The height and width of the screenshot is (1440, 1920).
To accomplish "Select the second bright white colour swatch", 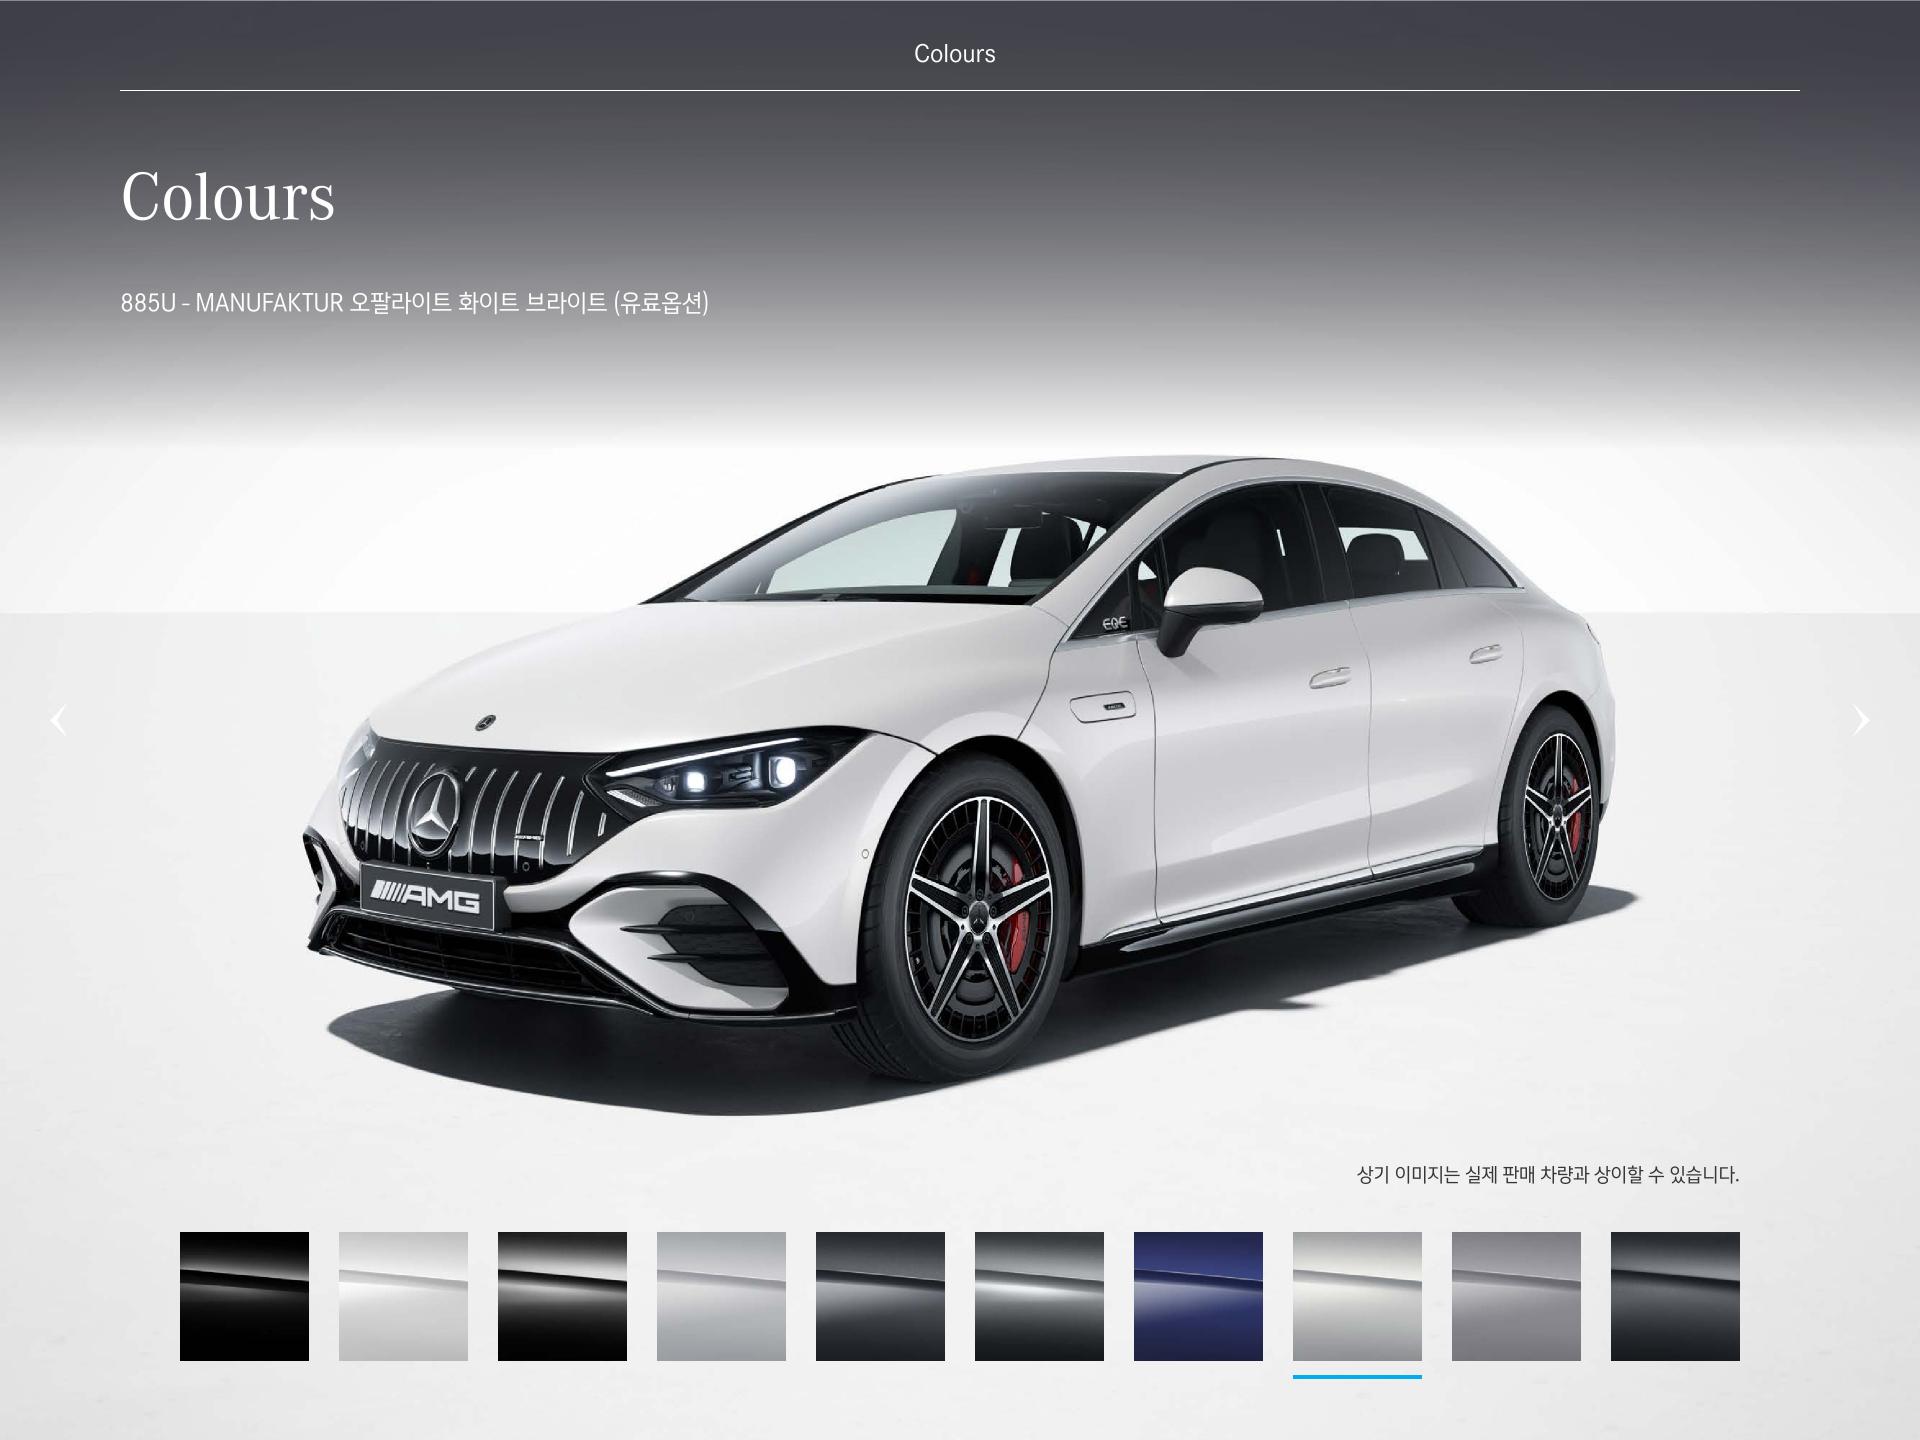I will tap(403, 1296).
